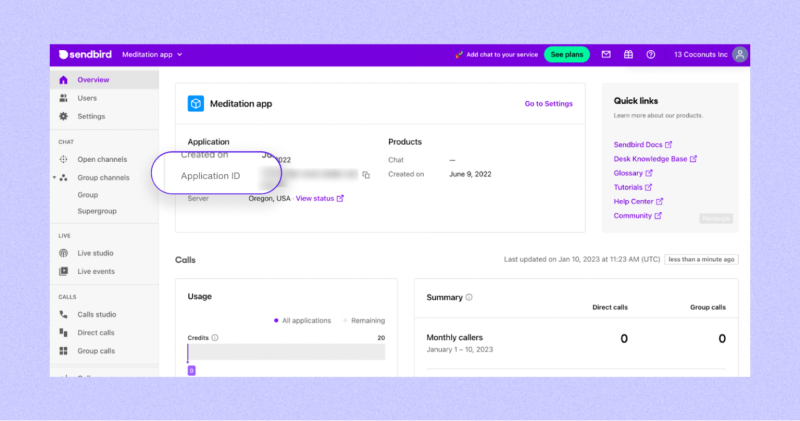Open Group calls in the sidebar
The image size is (800, 421).
(x=96, y=351)
